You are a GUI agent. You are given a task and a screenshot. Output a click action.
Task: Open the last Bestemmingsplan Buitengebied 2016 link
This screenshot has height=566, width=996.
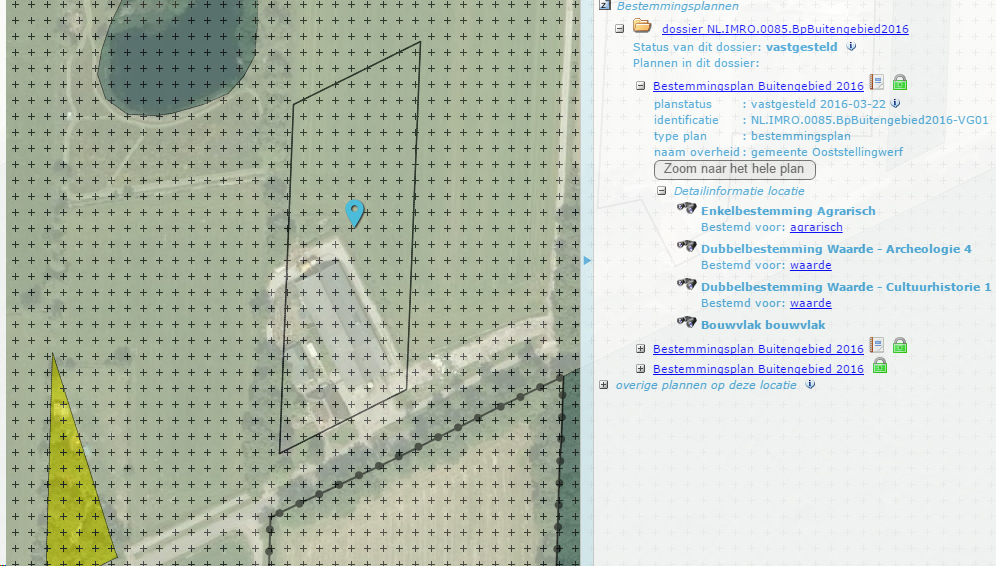758,369
